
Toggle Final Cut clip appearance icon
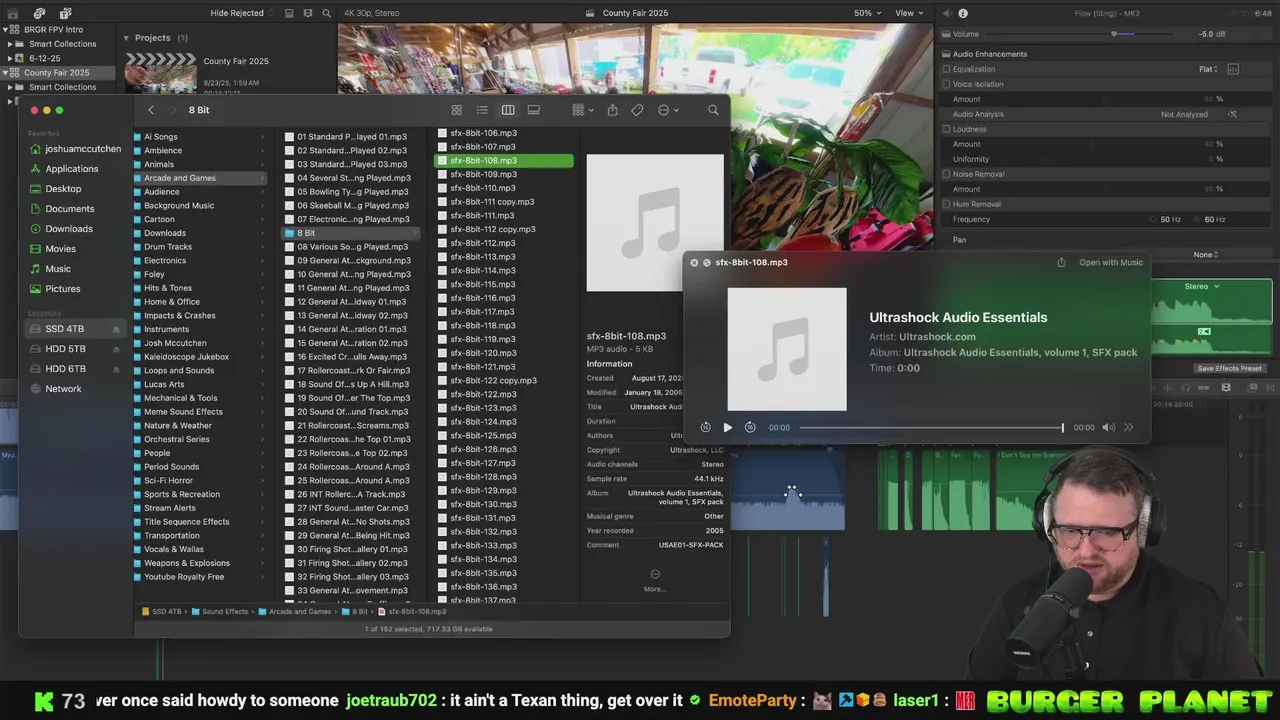288,13
